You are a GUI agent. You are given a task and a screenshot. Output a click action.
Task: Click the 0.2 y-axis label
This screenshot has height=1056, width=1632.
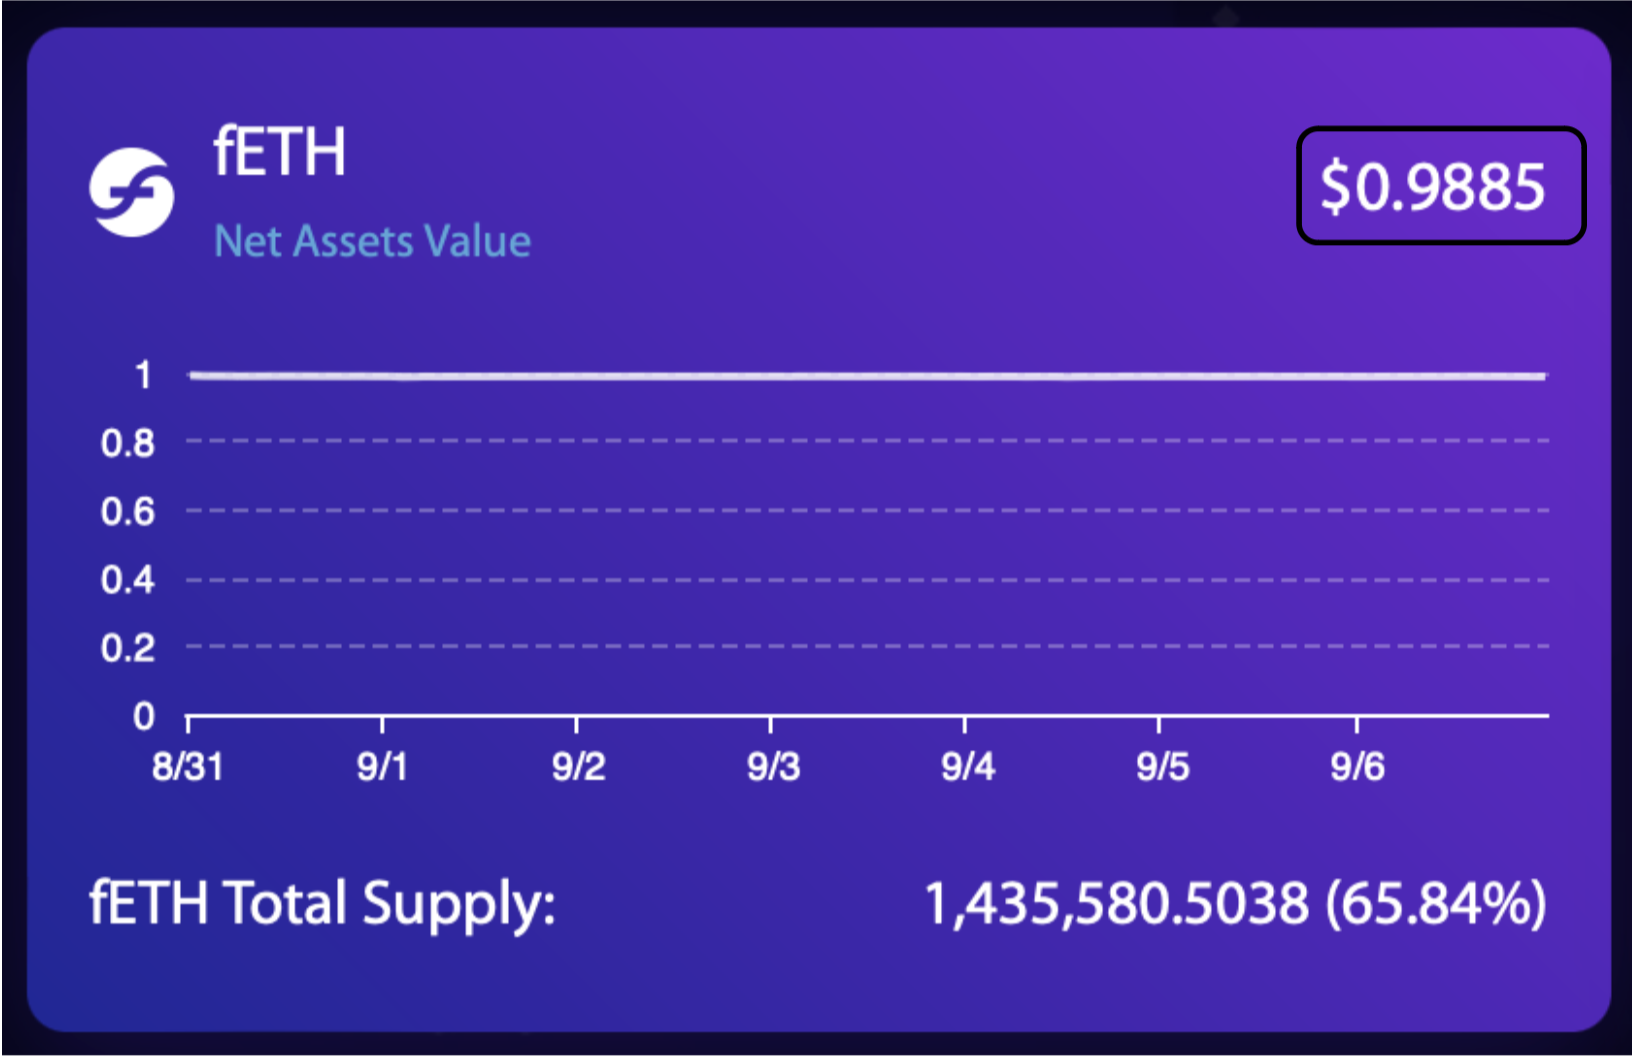click(x=128, y=648)
